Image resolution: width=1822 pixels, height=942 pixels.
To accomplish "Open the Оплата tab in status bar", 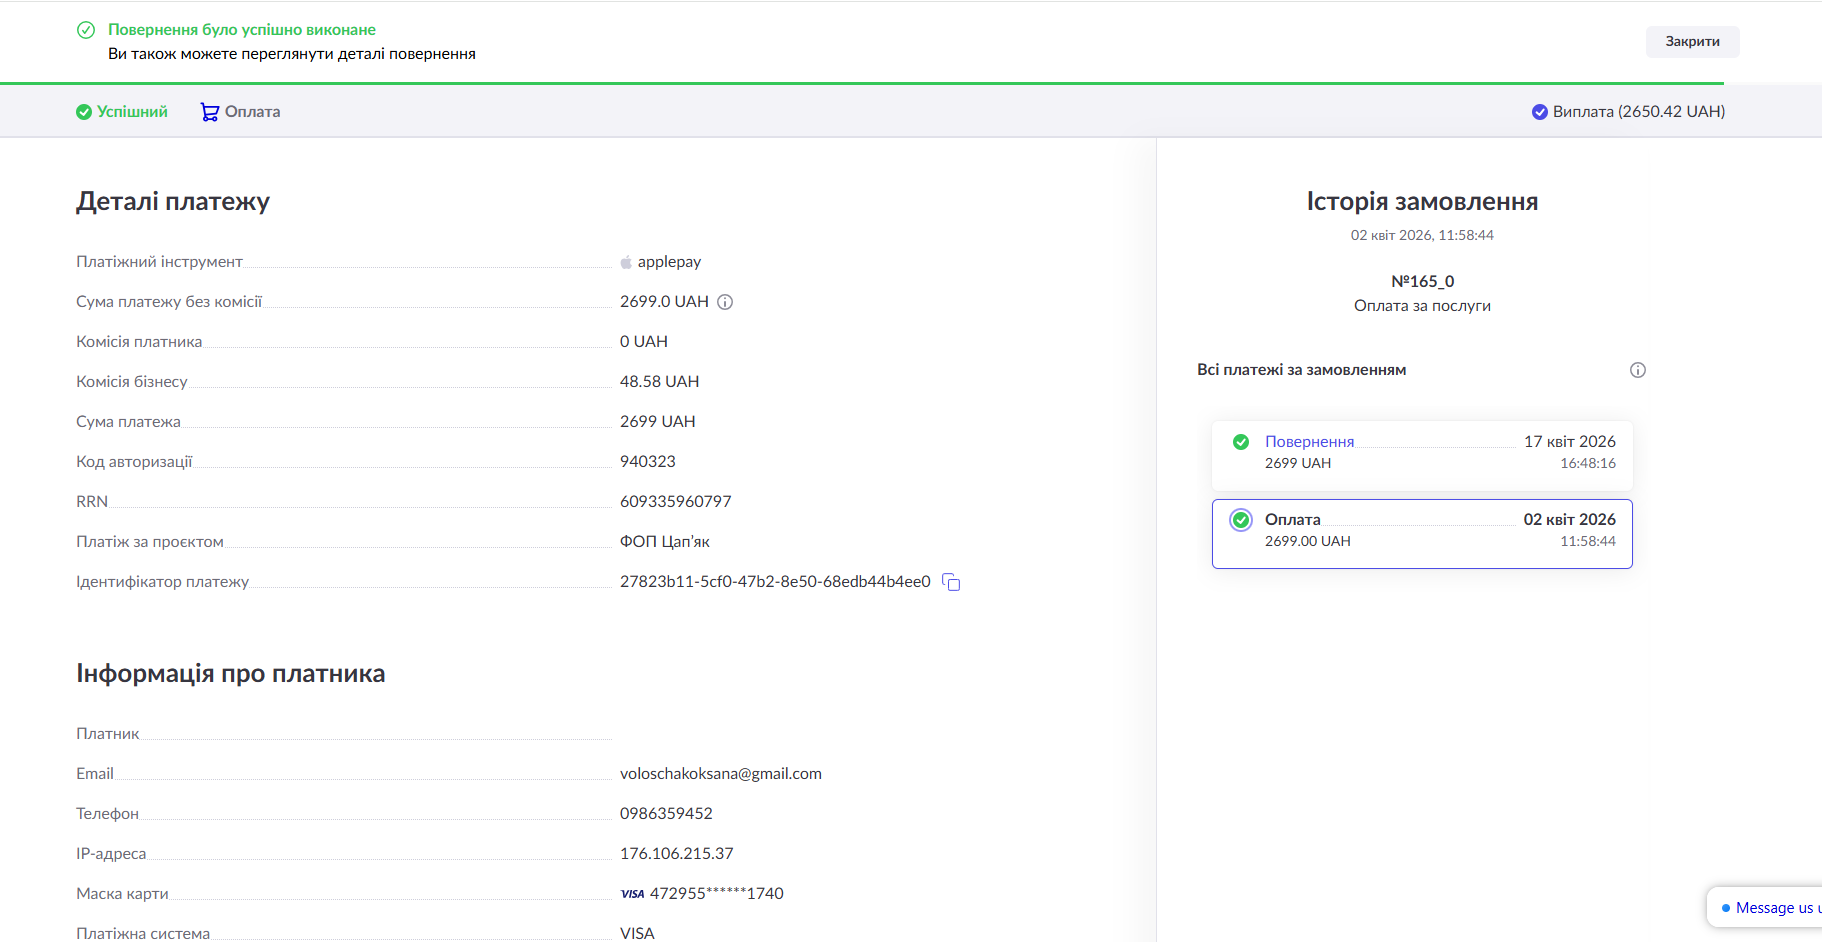I will (x=252, y=112).
